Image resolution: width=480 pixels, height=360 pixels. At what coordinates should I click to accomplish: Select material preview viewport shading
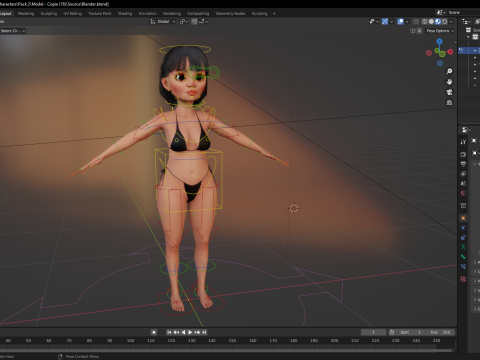(x=438, y=21)
